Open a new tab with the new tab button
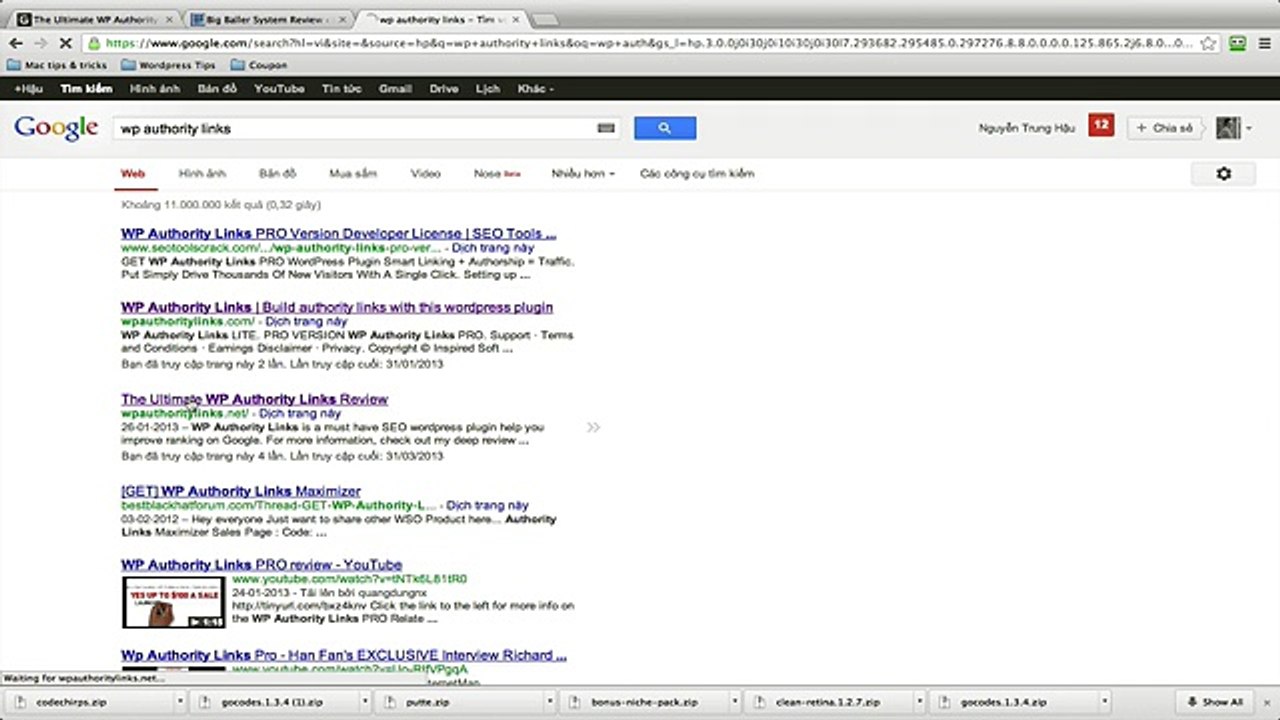The width and height of the screenshot is (1280, 720). click(x=545, y=19)
